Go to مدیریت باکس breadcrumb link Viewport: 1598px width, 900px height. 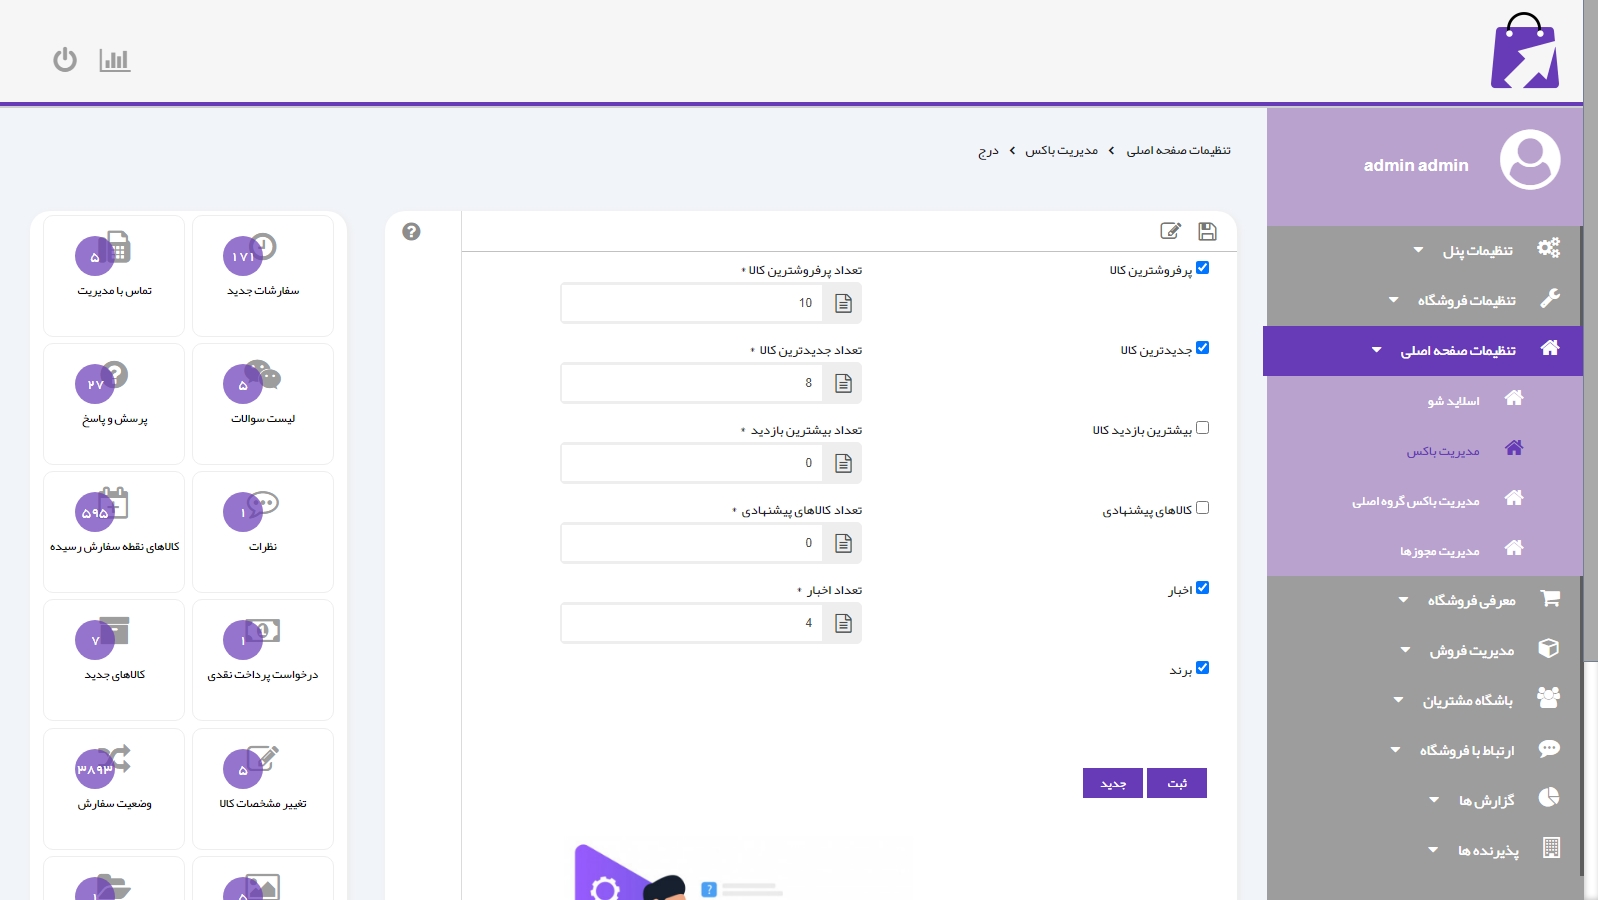coord(1062,150)
